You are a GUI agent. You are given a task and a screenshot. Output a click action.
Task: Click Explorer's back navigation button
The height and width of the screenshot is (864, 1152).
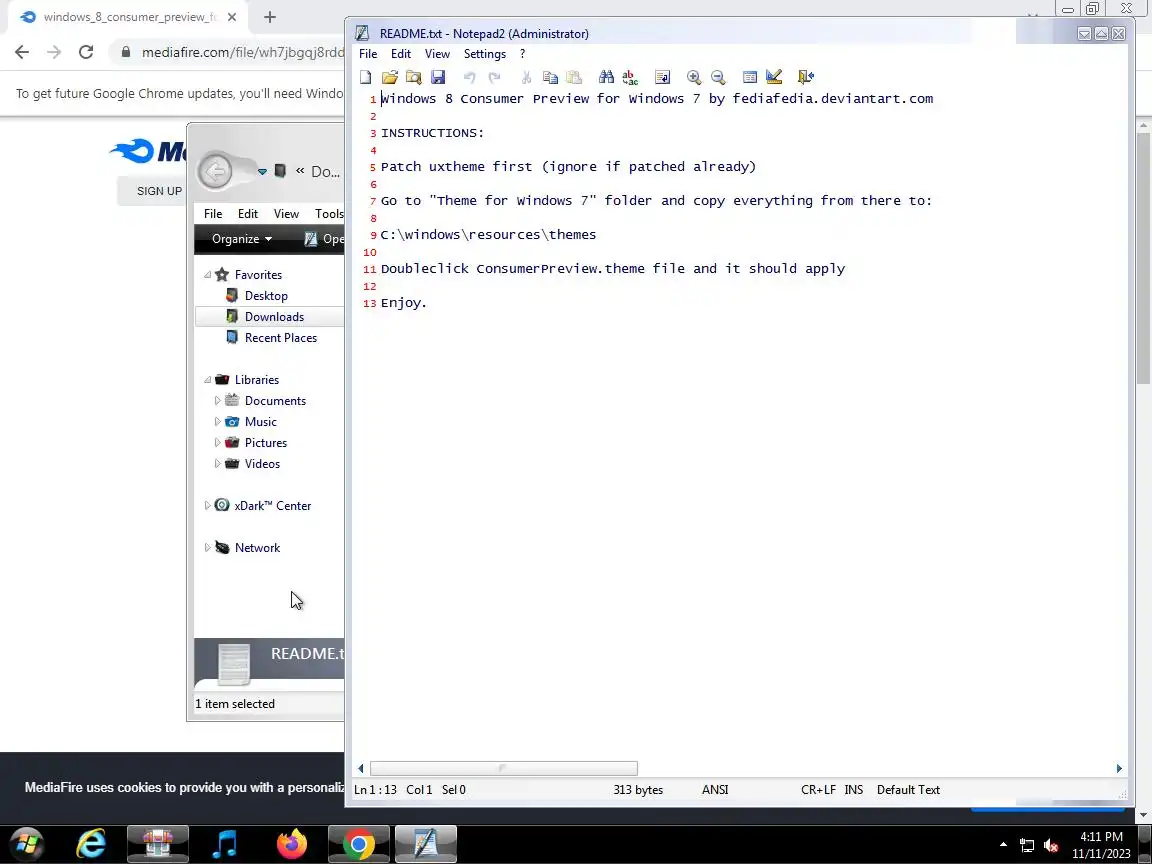point(215,172)
